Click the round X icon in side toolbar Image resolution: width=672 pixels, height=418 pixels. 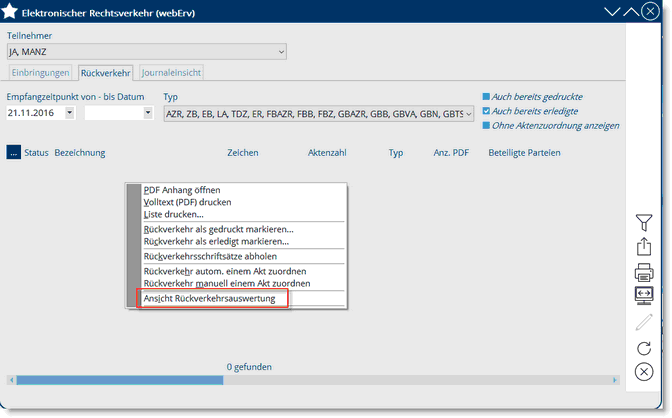pos(644,372)
